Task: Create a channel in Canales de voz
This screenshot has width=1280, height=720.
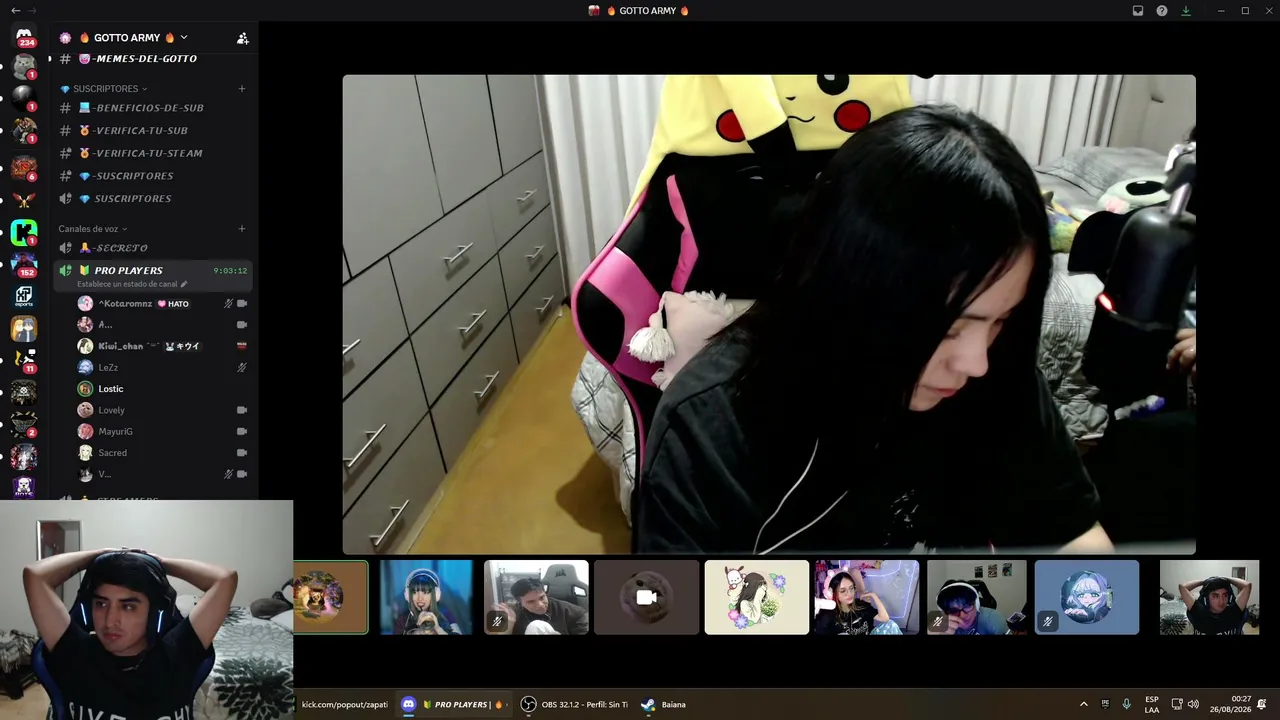Action: (242, 229)
